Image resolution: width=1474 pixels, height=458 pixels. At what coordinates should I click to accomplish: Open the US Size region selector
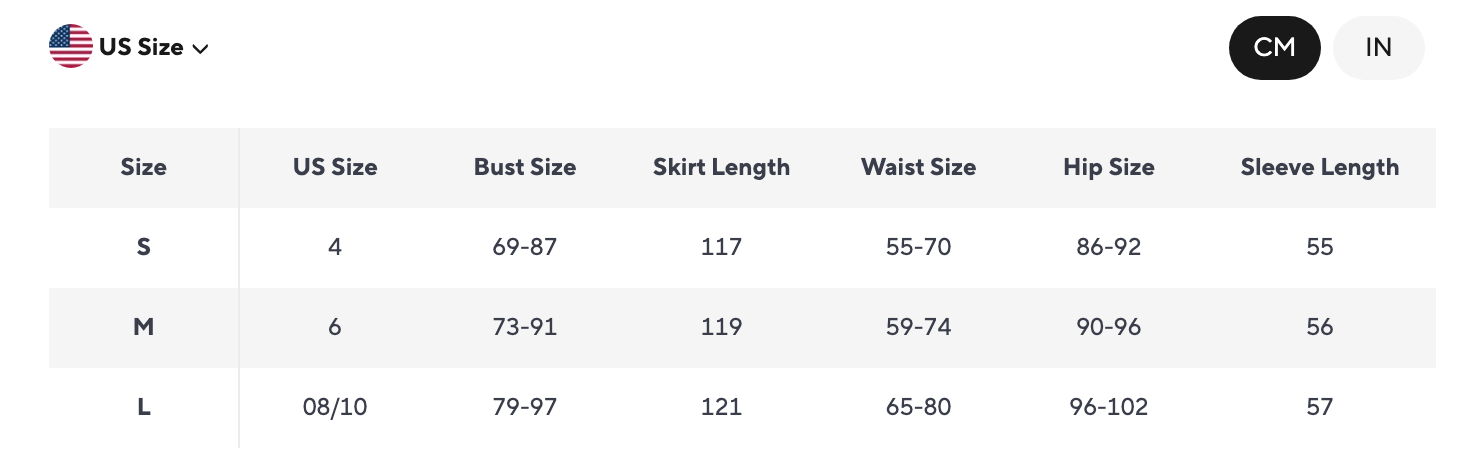(129, 47)
